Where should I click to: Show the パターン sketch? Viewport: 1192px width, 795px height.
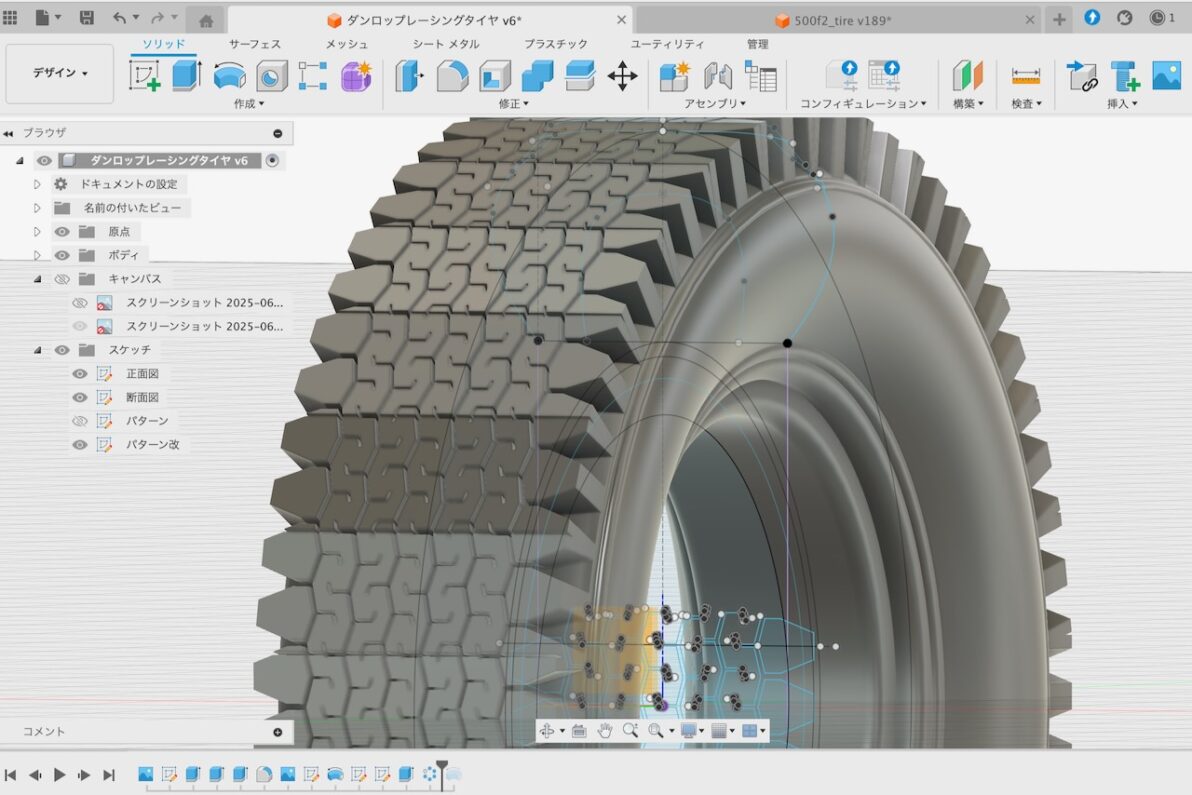(80, 421)
